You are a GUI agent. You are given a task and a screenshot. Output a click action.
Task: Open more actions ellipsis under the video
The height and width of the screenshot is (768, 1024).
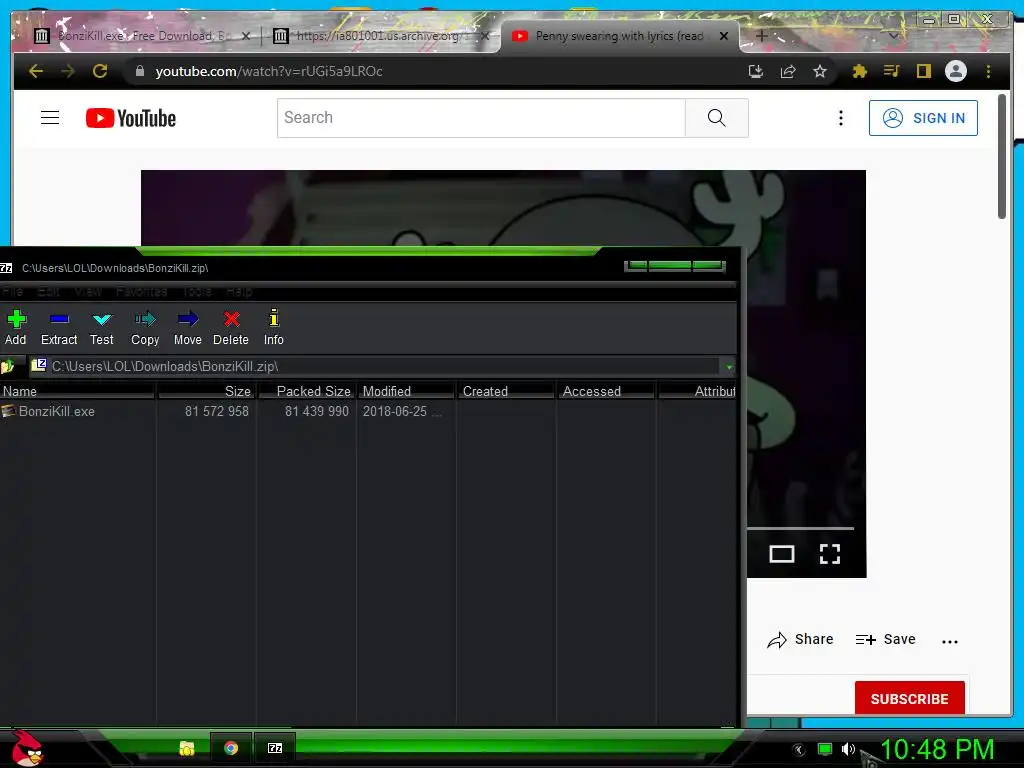coord(950,641)
